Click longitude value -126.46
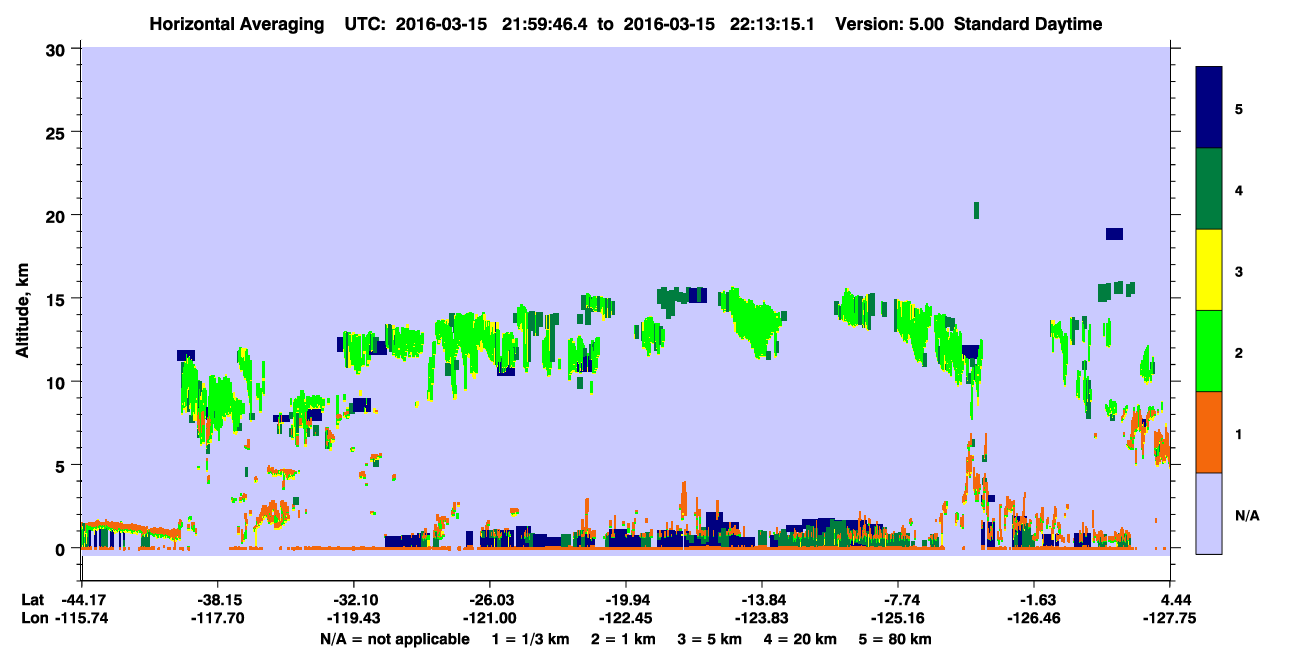This screenshot has height=667, width=1300. point(1034,618)
